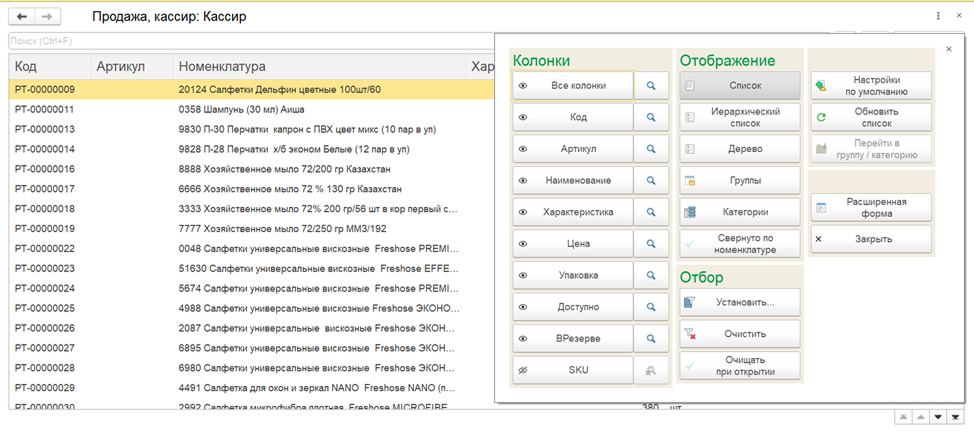This screenshot has height=433, width=974.
Task: Select row 51630 Салфетки универсальные вискозные
Action: point(252,268)
